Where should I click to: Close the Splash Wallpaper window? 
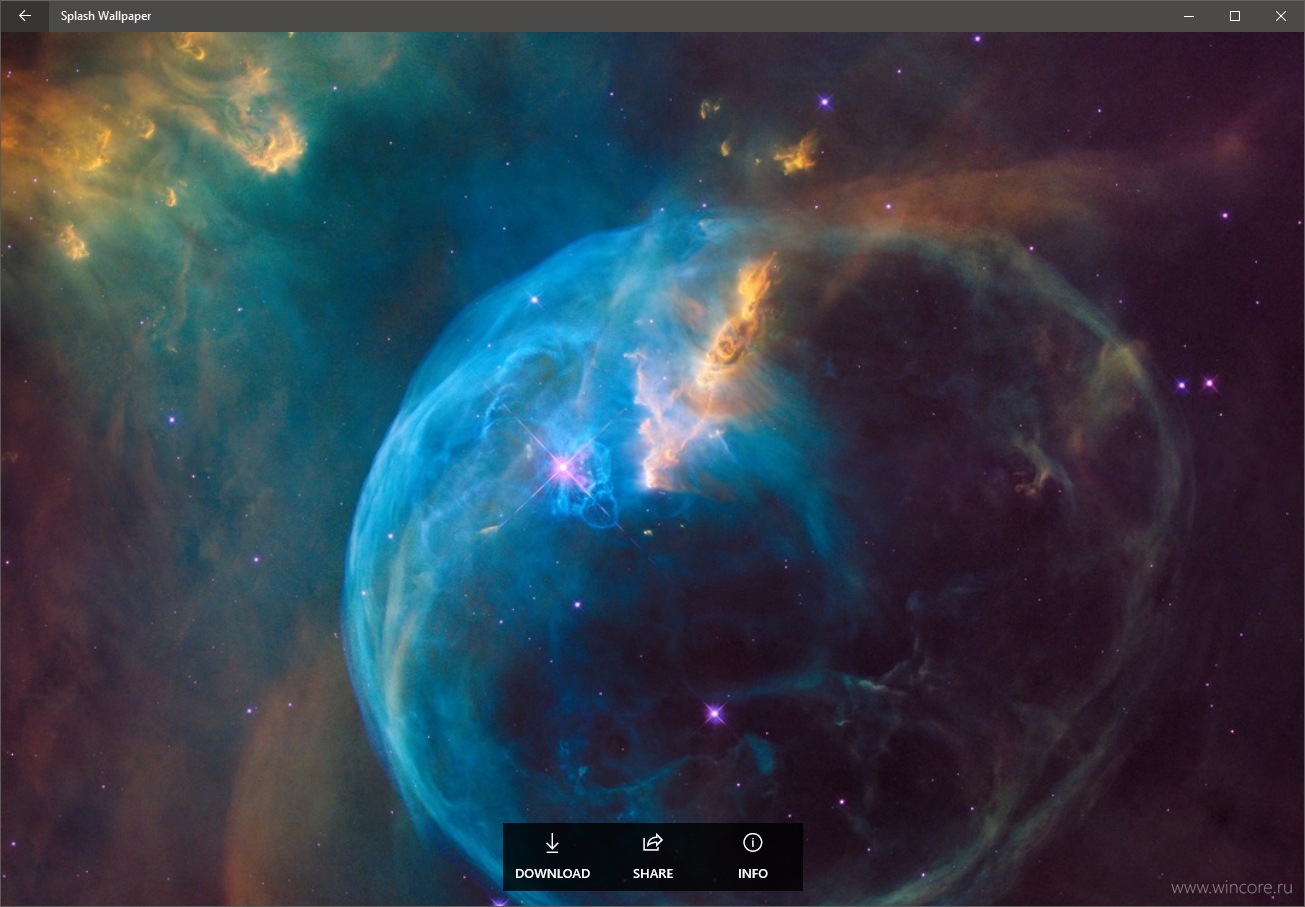[1281, 16]
